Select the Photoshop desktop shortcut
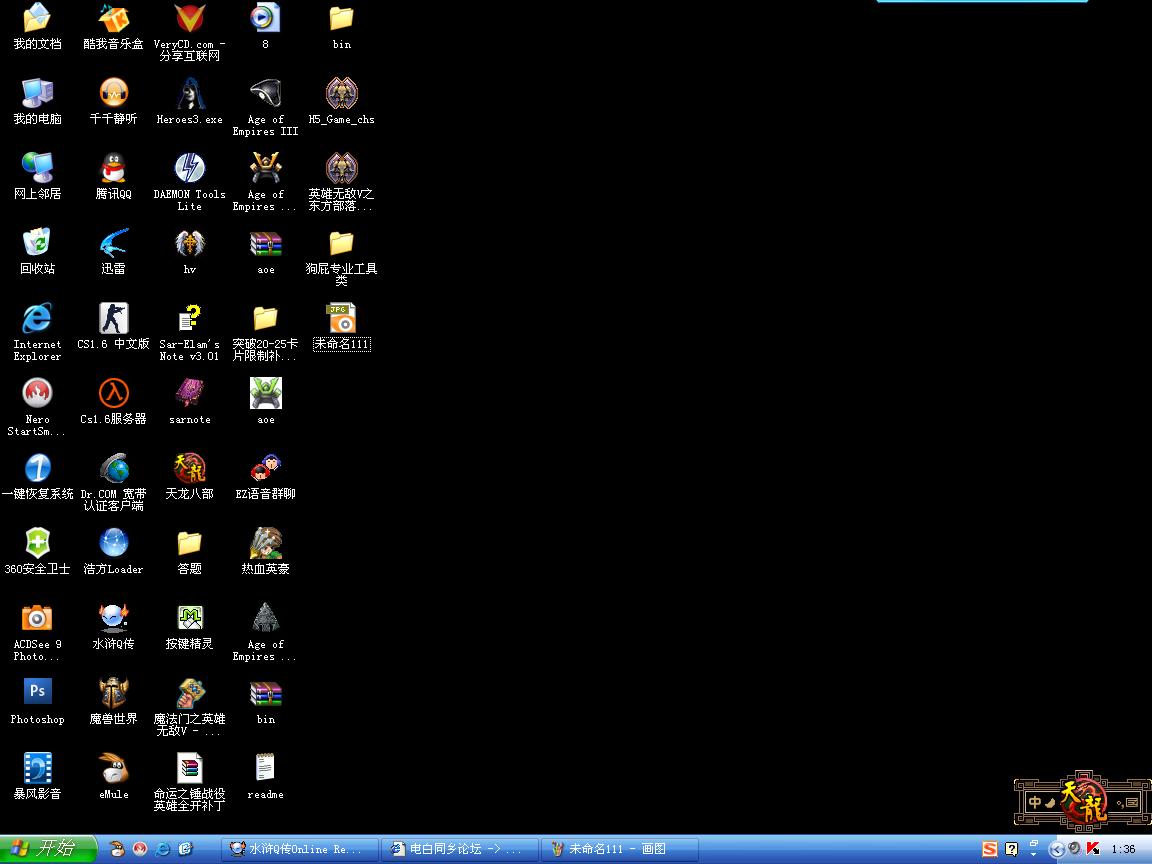Image resolution: width=1152 pixels, height=864 pixels. pos(37,692)
